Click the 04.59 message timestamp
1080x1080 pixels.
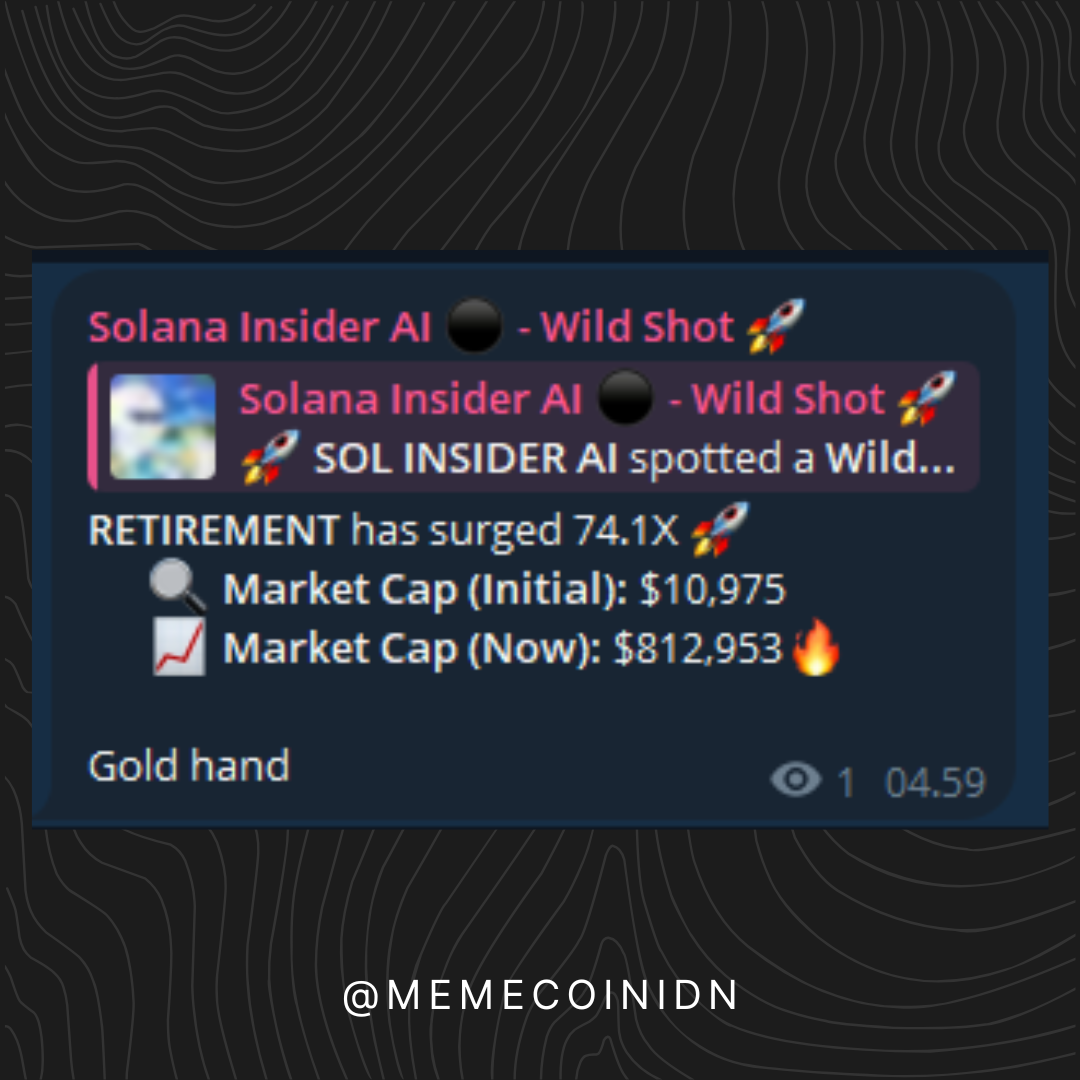[935, 782]
